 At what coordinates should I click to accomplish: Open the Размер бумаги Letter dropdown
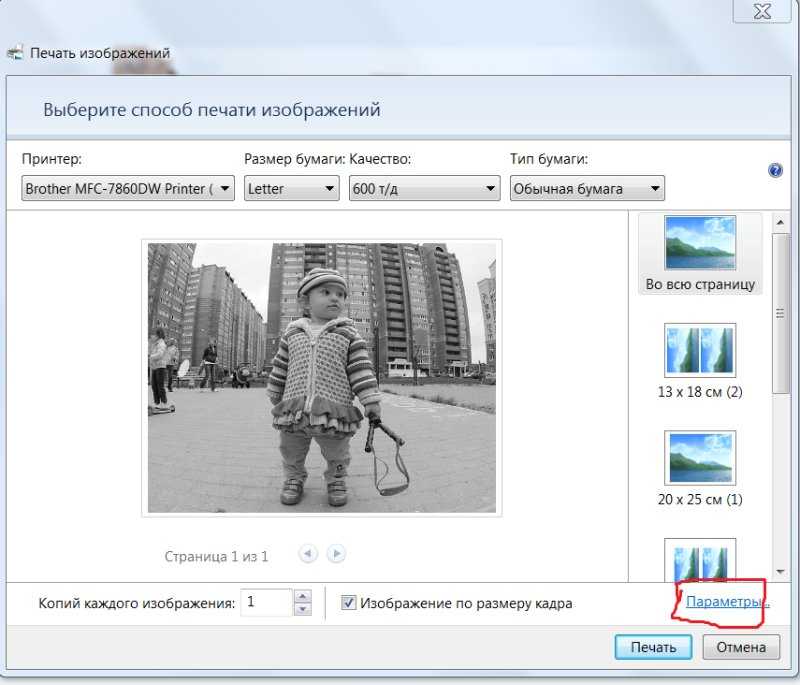tap(291, 188)
